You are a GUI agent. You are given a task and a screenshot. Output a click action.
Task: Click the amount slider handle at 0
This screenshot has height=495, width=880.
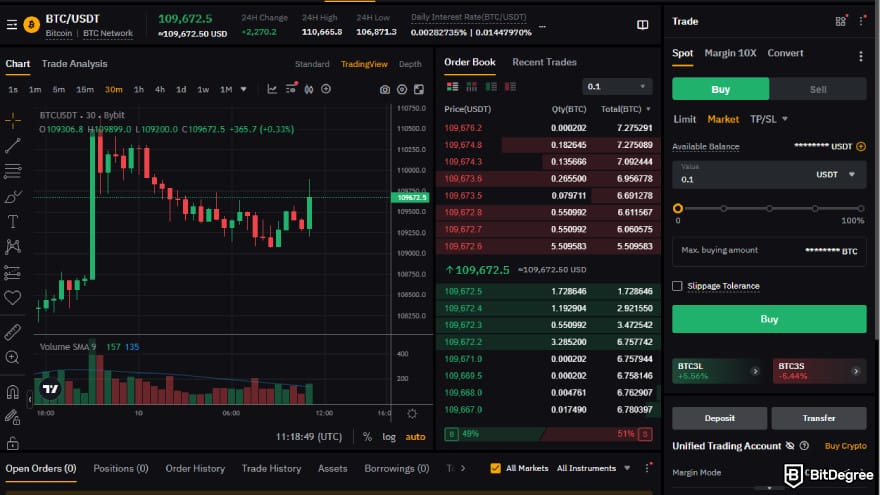(678, 208)
